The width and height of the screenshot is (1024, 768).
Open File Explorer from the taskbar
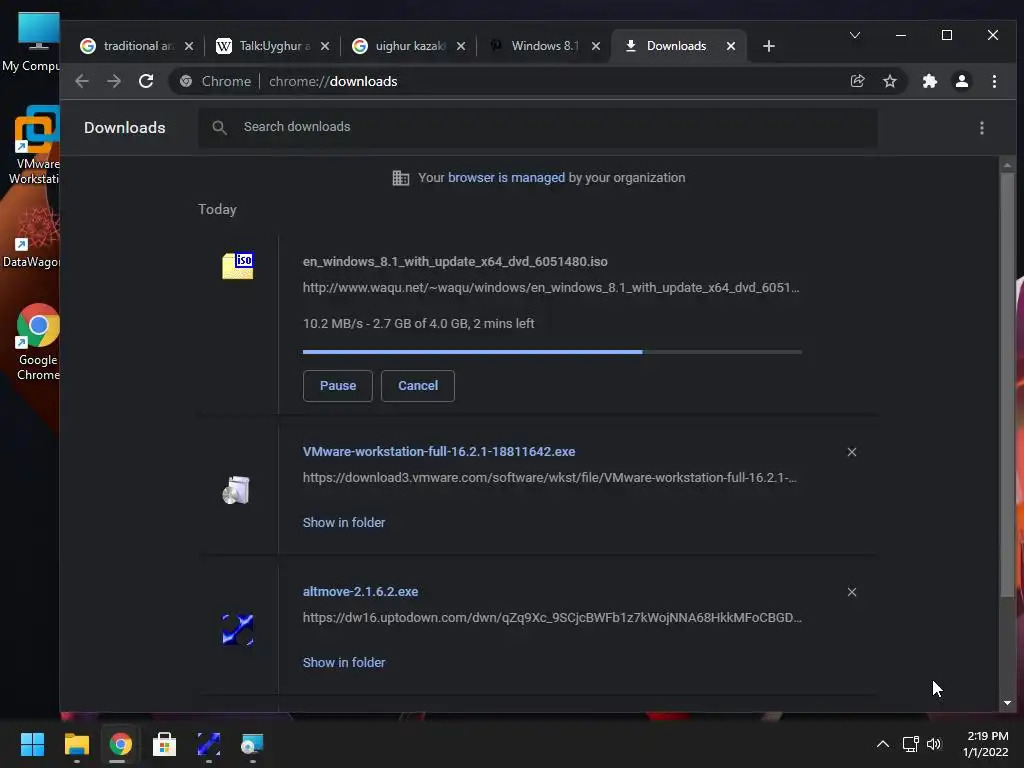[76, 744]
